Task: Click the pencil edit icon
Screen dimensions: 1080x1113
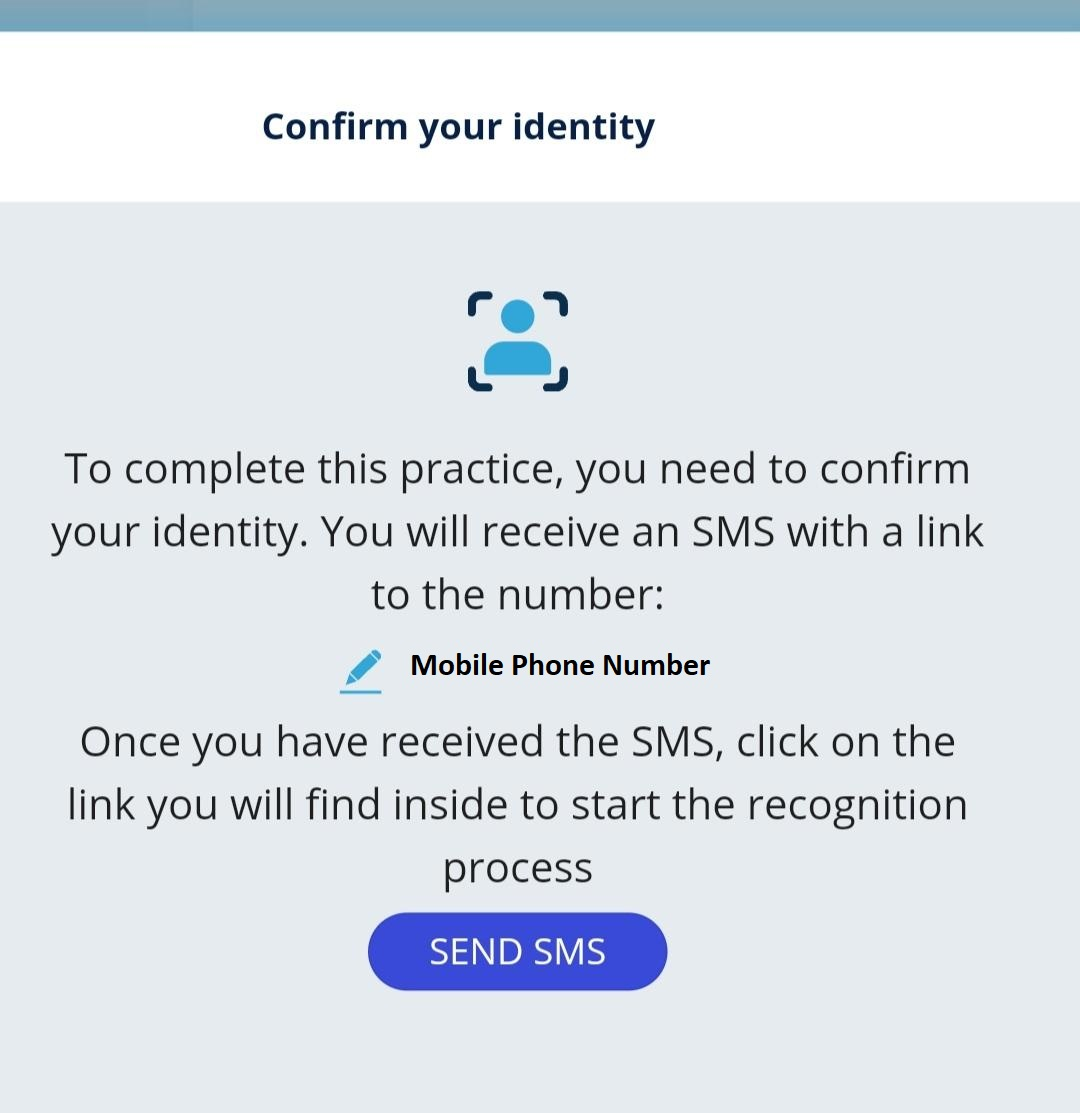Action: click(x=362, y=669)
